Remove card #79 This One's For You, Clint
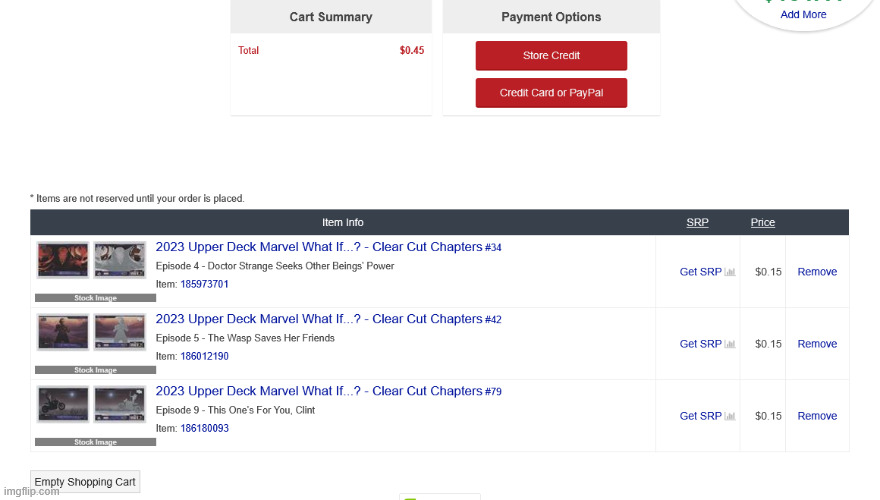 coord(817,416)
